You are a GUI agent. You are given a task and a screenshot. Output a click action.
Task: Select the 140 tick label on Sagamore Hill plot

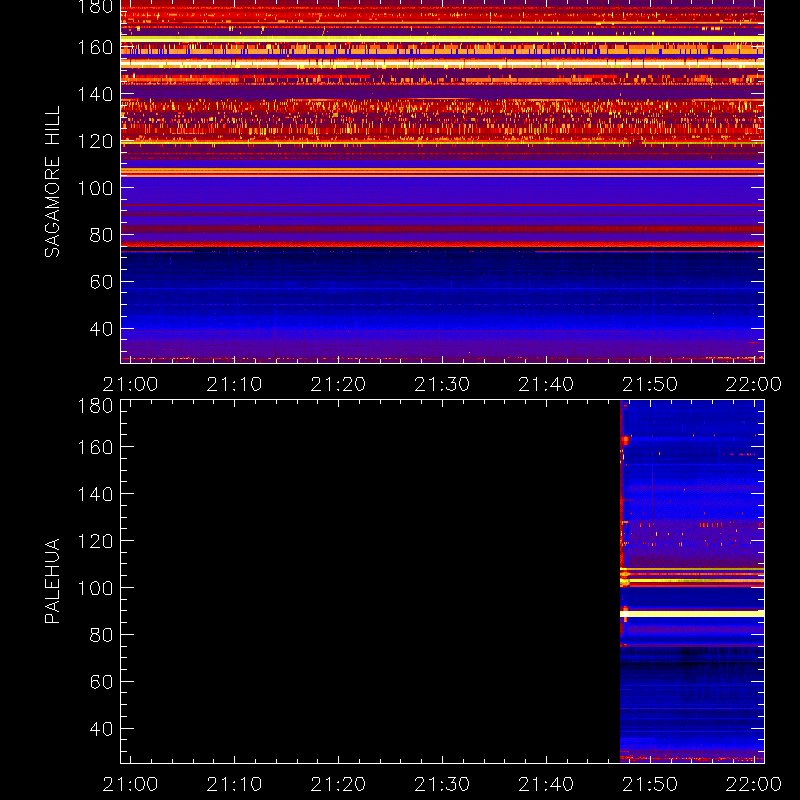pyautogui.click(x=95, y=94)
